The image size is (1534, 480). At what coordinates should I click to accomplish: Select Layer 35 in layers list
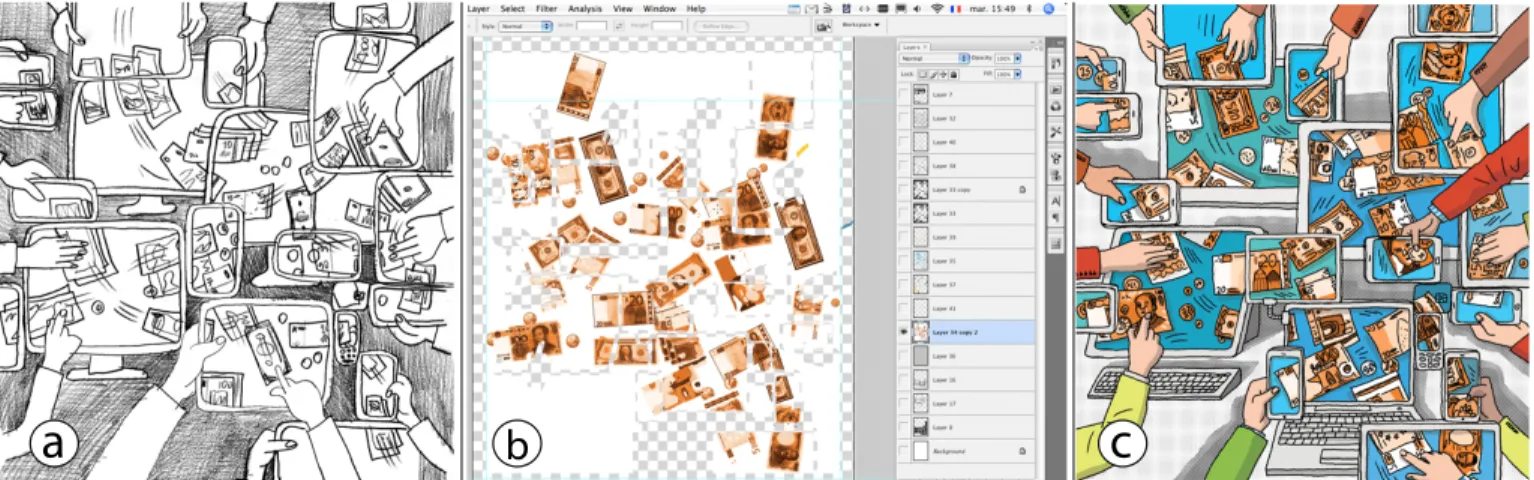click(x=965, y=261)
